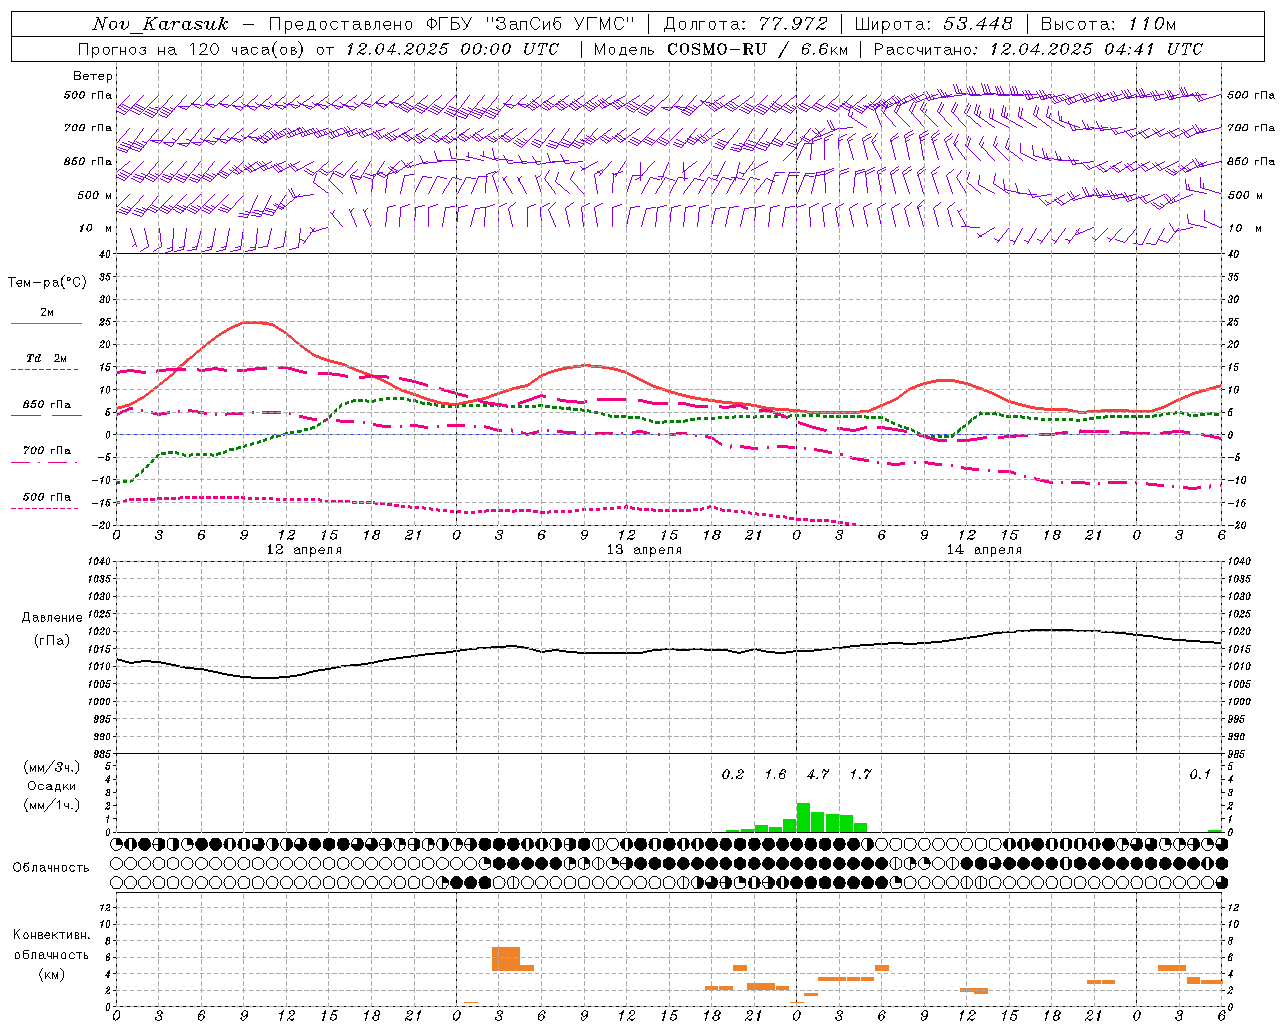Click the "13 апреля" date label
The image size is (1280, 1024).
pos(644,550)
